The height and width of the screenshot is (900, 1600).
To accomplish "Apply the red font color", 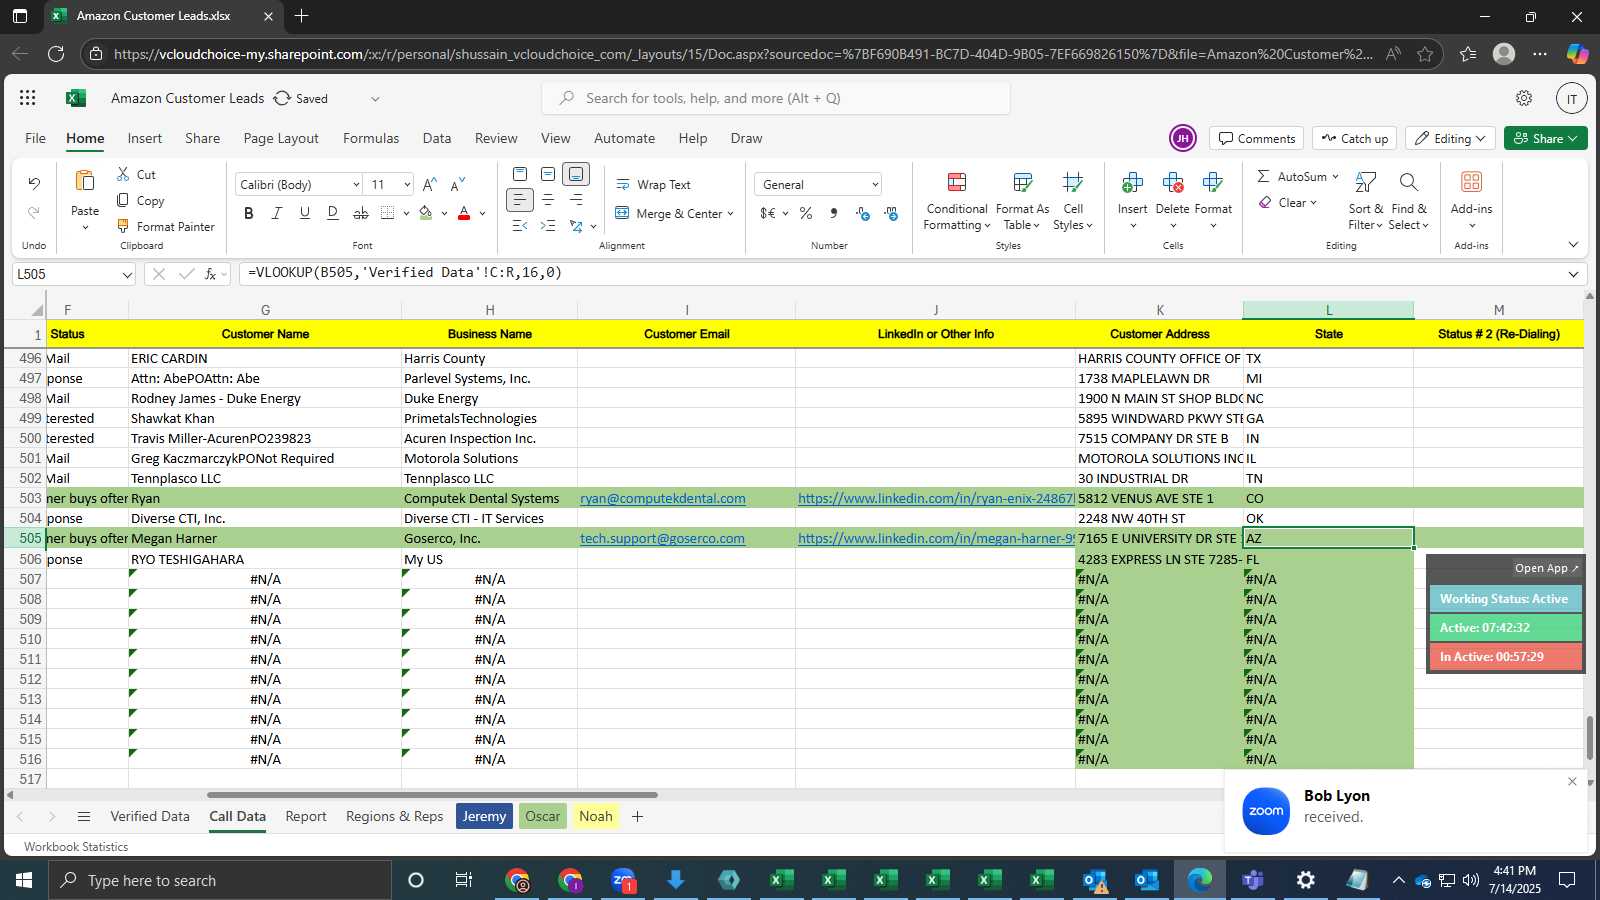I will [464, 213].
